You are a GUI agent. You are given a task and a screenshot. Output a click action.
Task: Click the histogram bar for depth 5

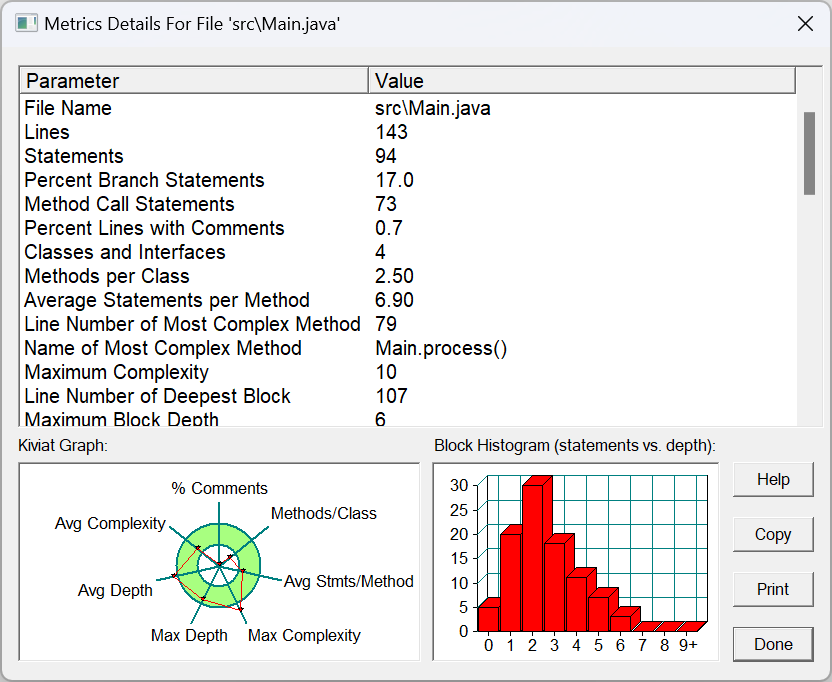click(599, 614)
